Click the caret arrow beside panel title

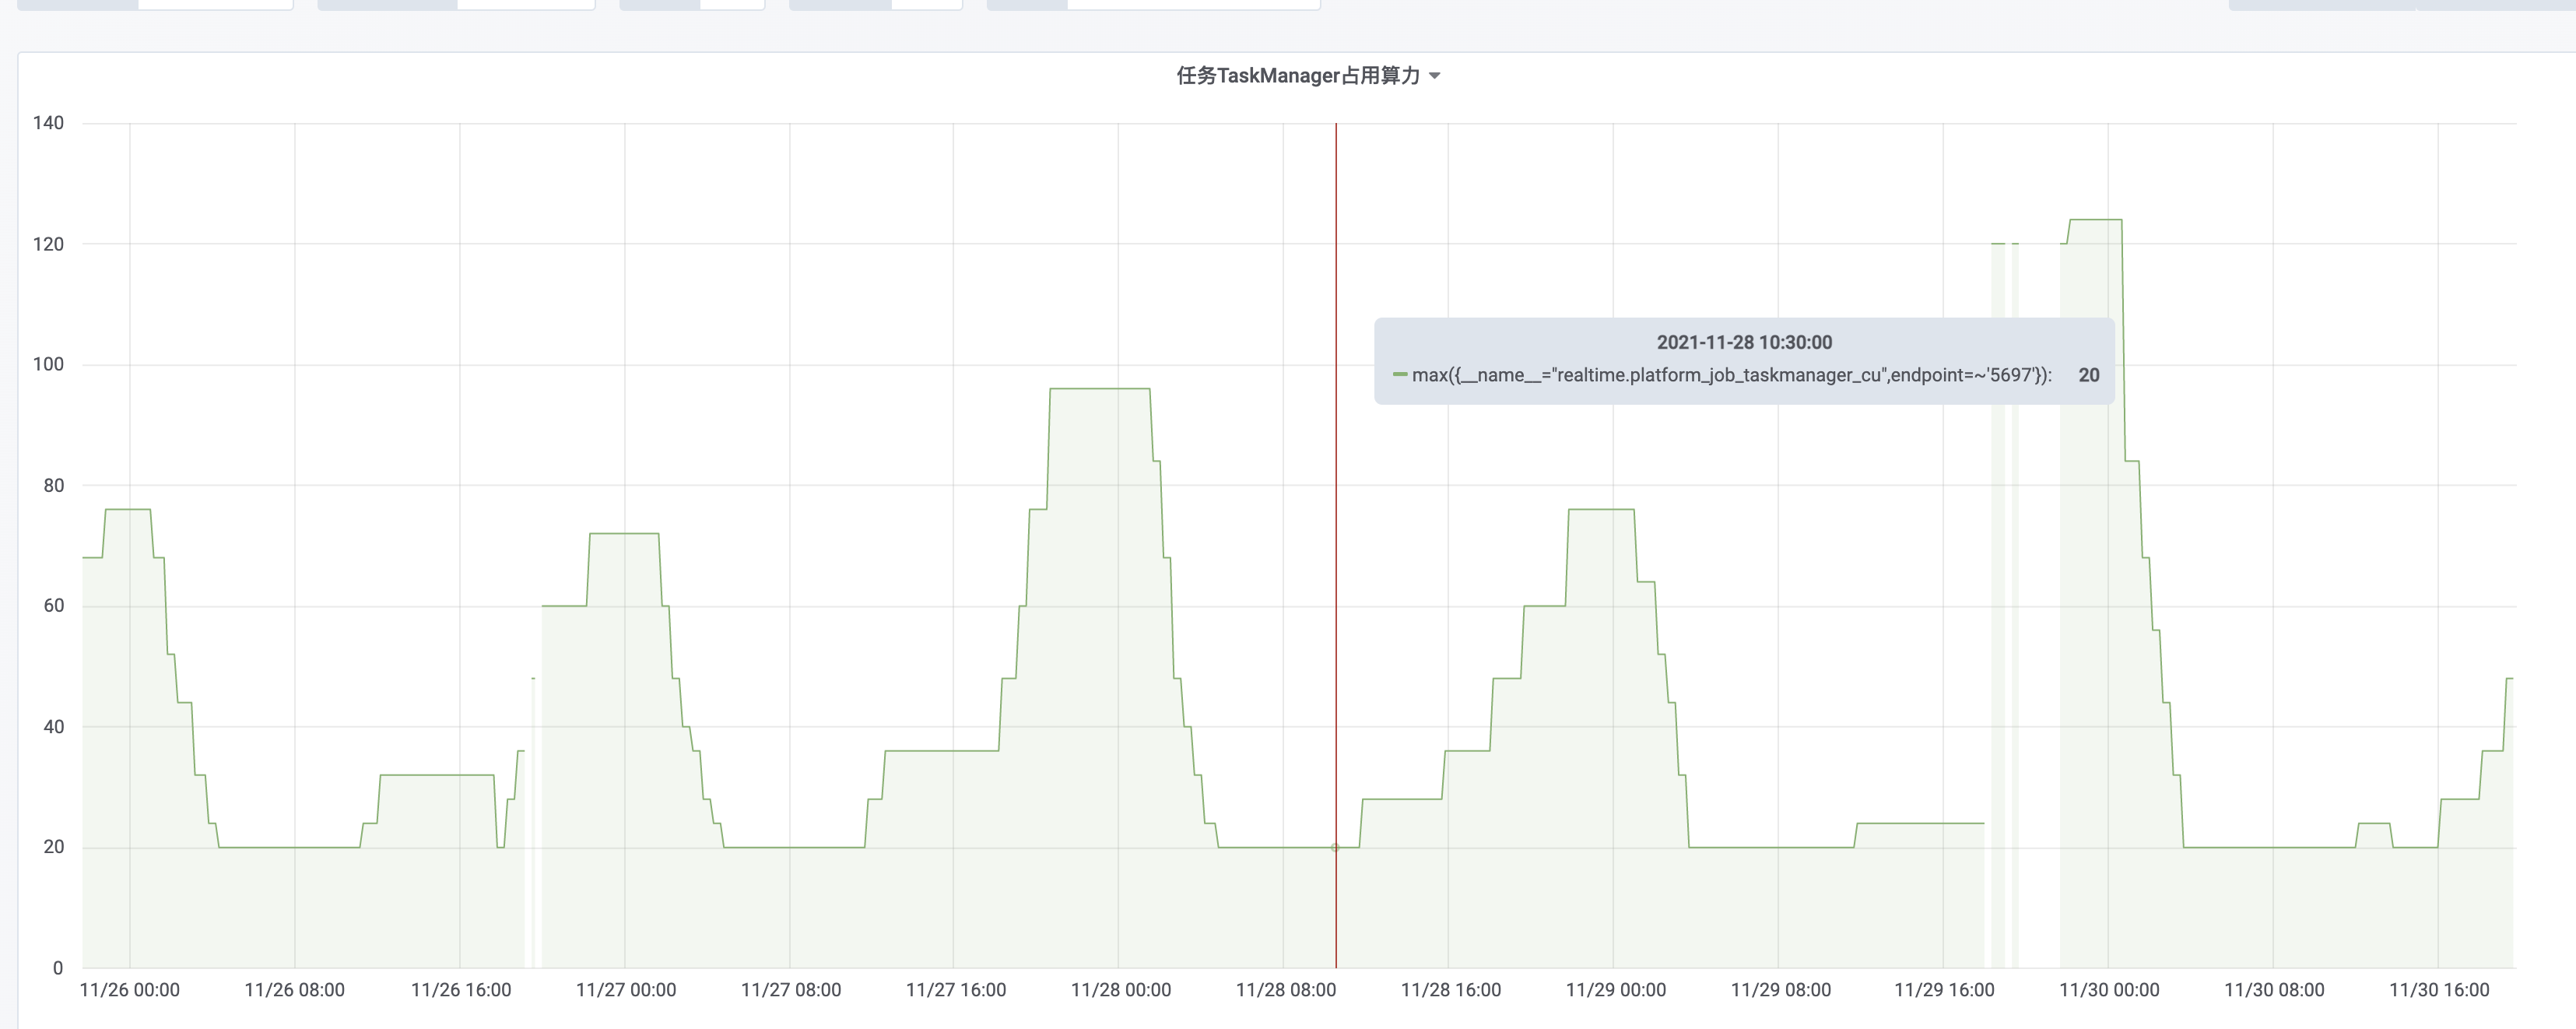tap(1435, 76)
